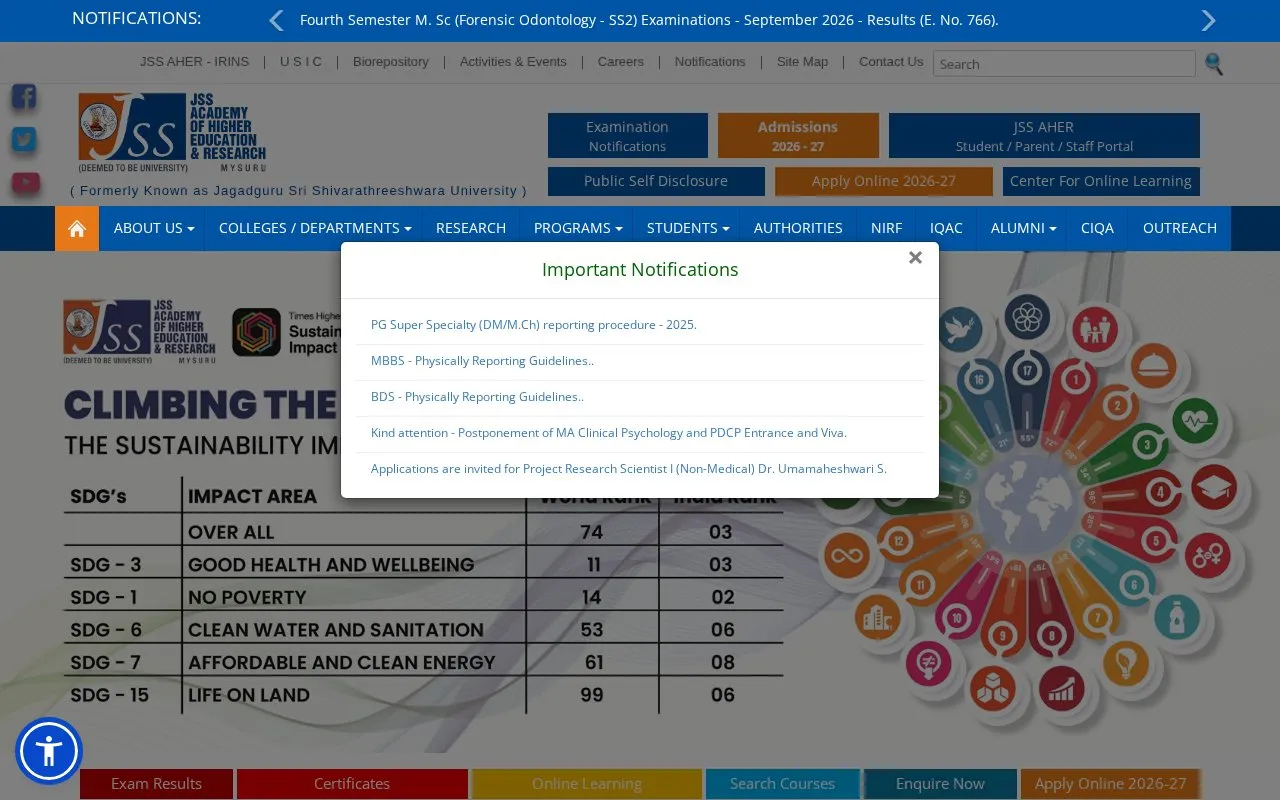Click the JSS Academy logo in header
The image size is (1280, 800).
click(172, 133)
